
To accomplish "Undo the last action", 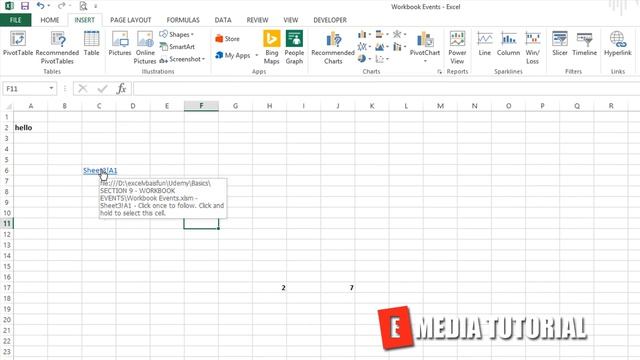I will (x=40, y=6).
